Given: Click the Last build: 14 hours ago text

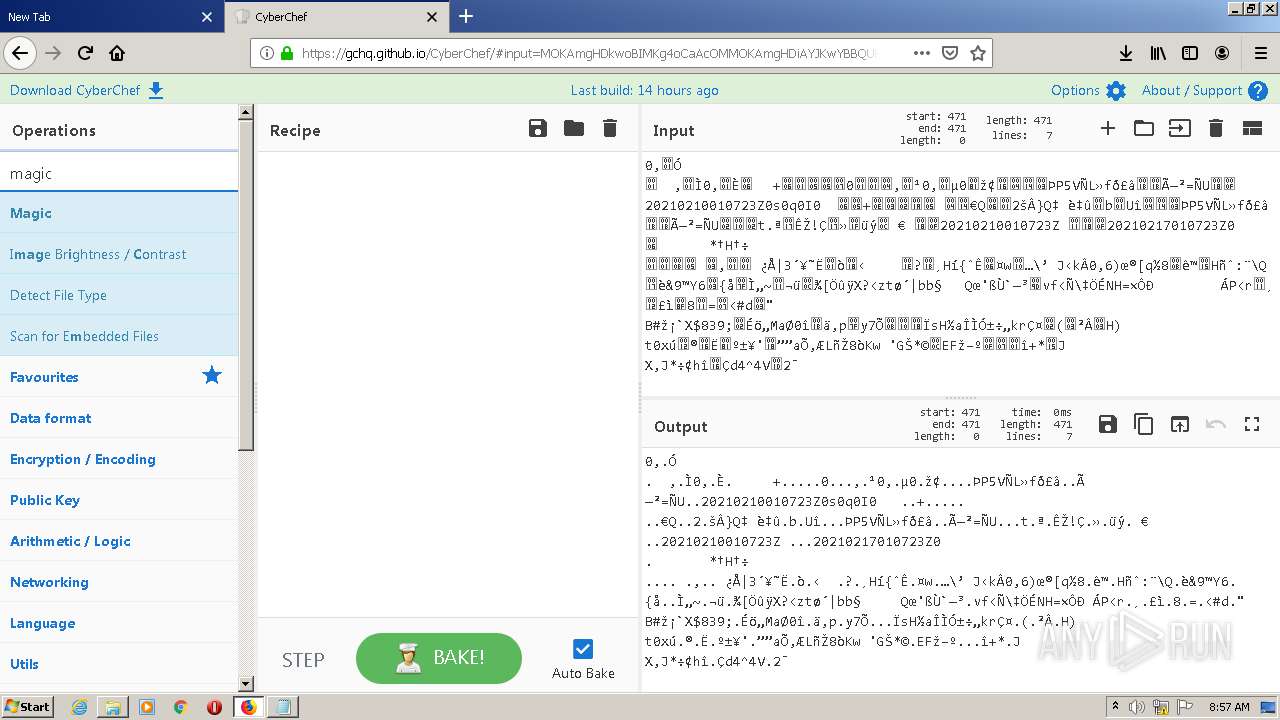Looking at the screenshot, I should [x=645, y=90].
